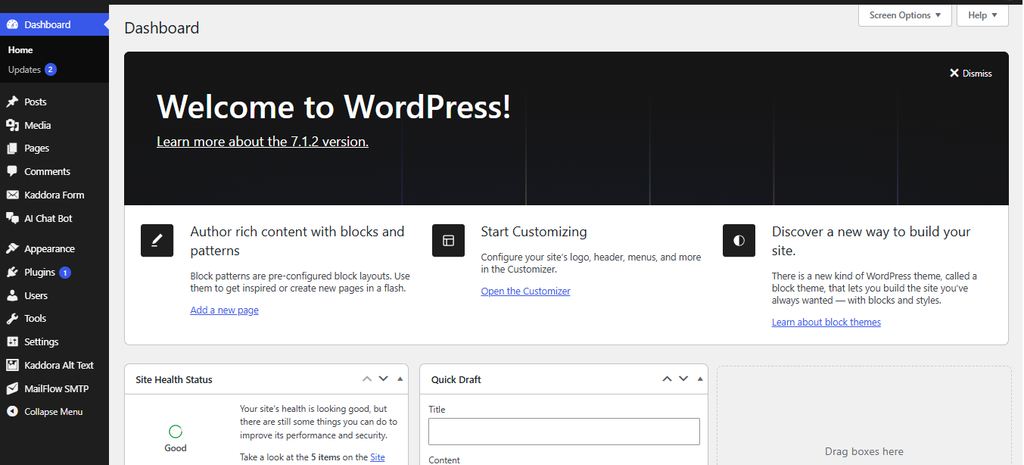This screenshot has height=465, width=1024.
Task: Click the green Good health circle indicator
Action: (x=175, y=431)
